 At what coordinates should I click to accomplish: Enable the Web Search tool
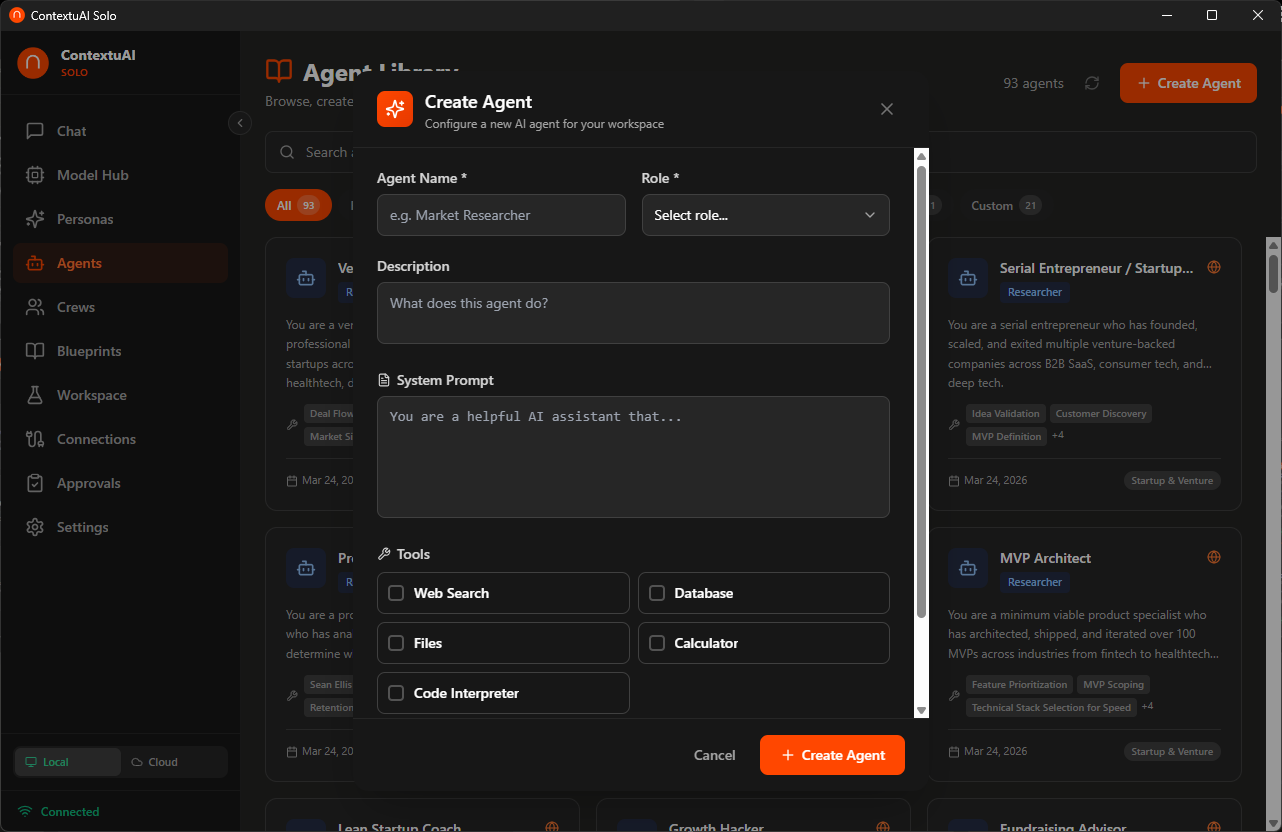point(396,593)
